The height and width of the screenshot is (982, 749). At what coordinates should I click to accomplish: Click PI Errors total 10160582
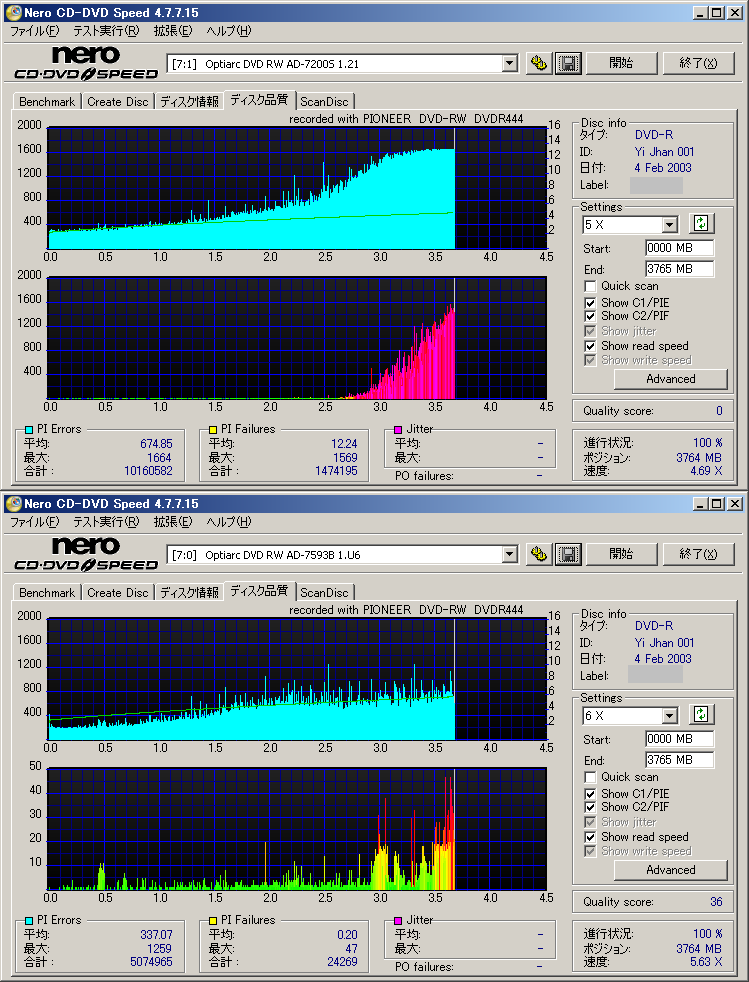(x=148, y=471)
